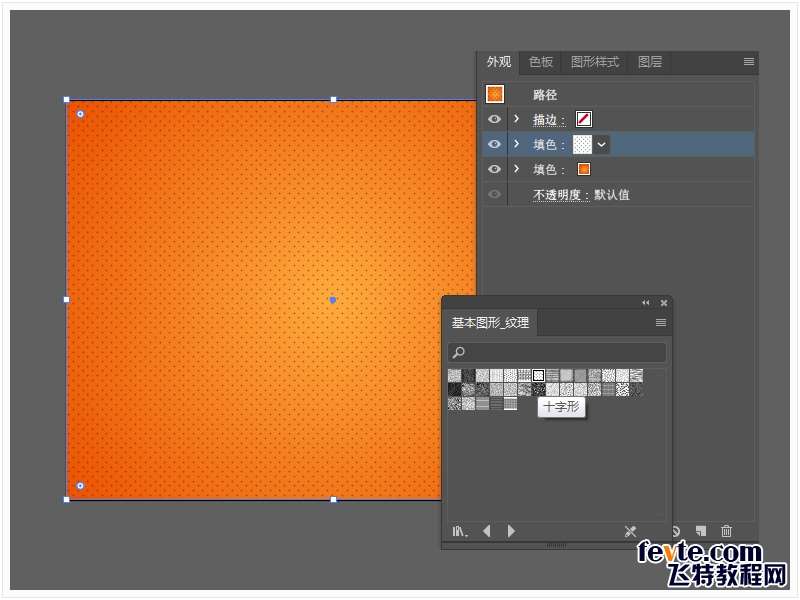Toggle visibility of the pattern 填色 row
The image size is (800, 600).
pyautogui.click(x=494, y=144)
